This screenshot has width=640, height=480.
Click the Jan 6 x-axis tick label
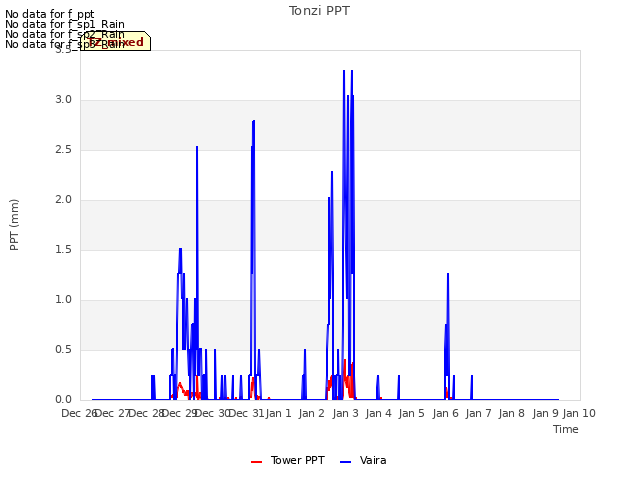(x=445, y=413)
